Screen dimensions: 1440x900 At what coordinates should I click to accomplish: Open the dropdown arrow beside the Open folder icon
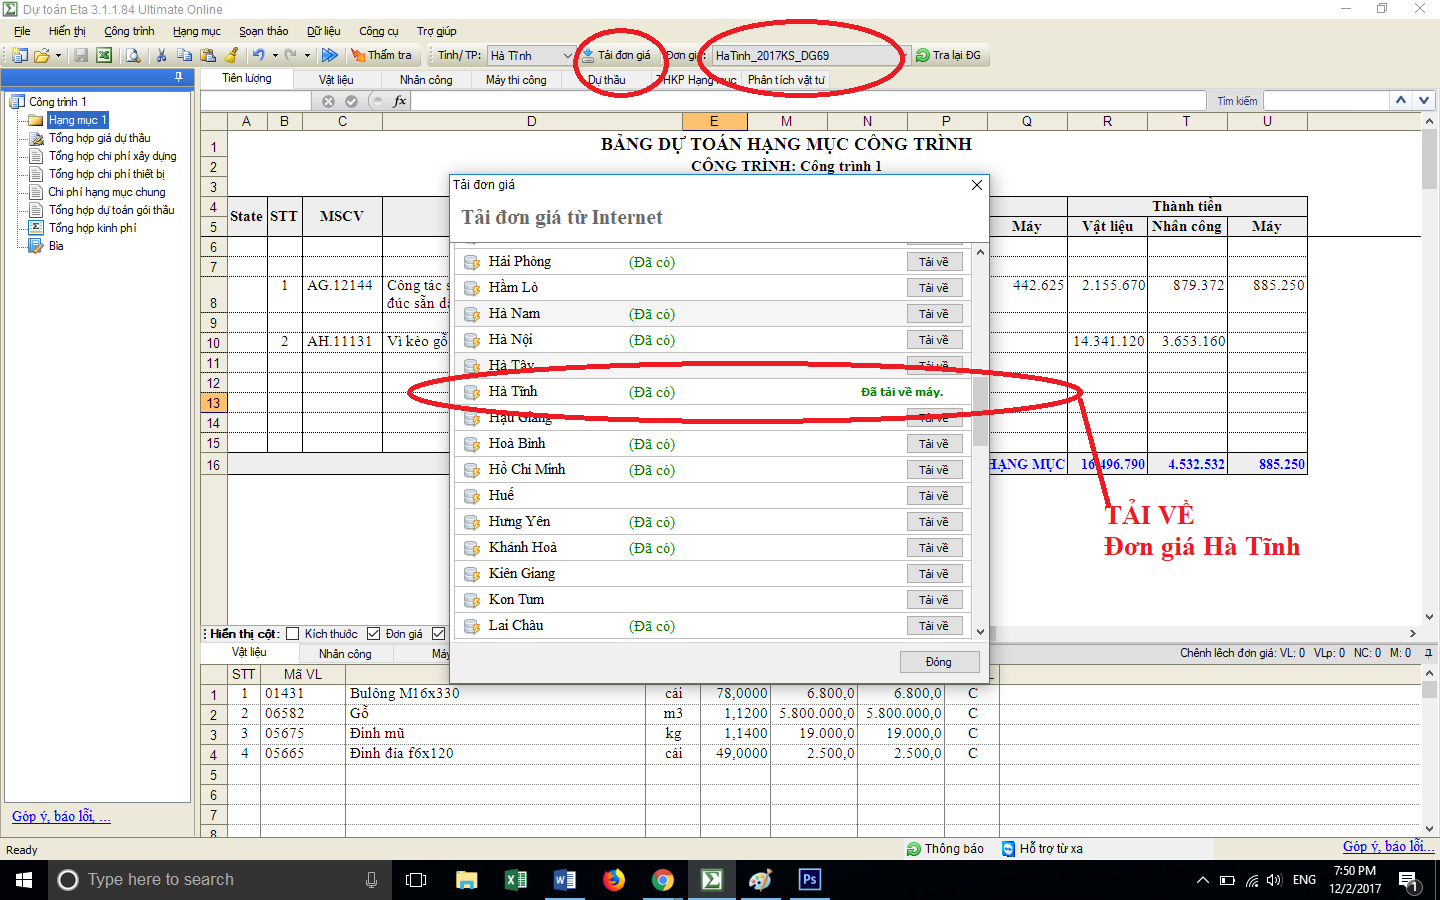click(x=59, y=56)
